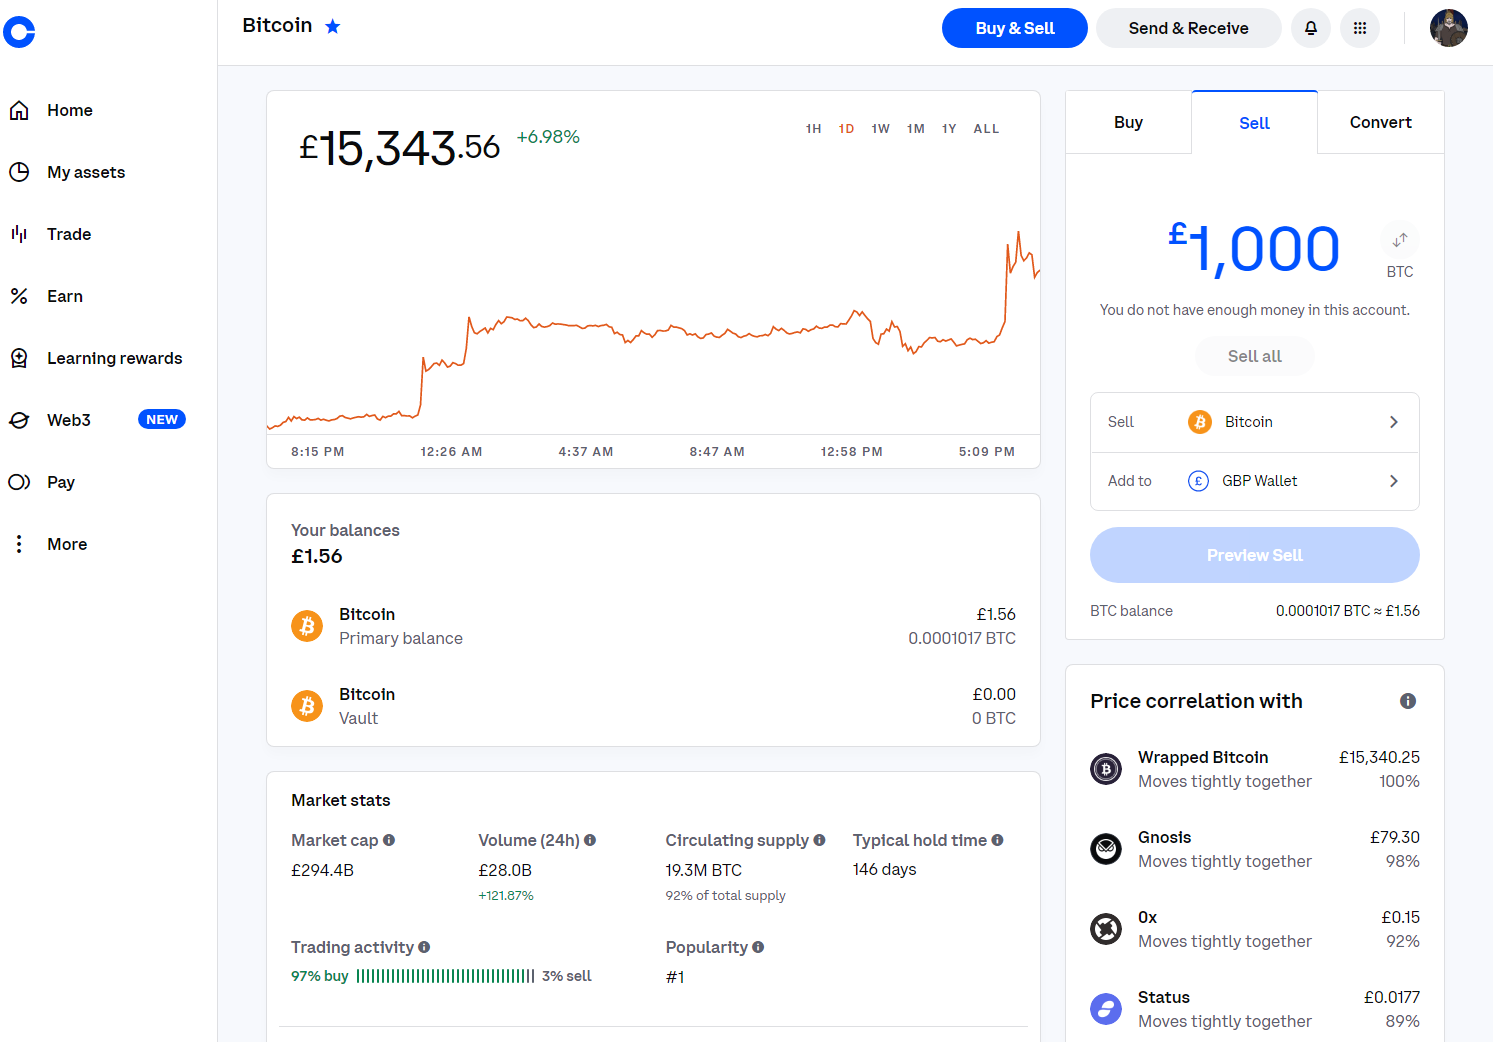Select the ALL chart range
The width and height of the screenshot is (1493, 1042).
[x=986, y=129]
